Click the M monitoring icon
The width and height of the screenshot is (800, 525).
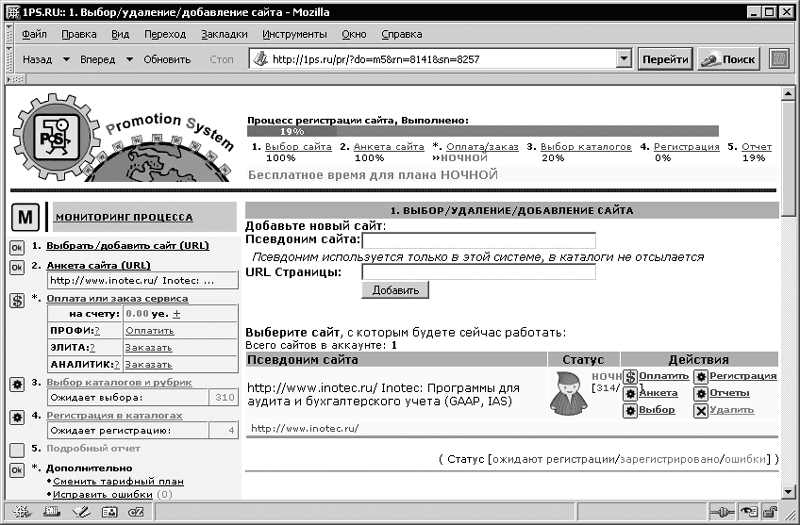(x=25, y=217)
